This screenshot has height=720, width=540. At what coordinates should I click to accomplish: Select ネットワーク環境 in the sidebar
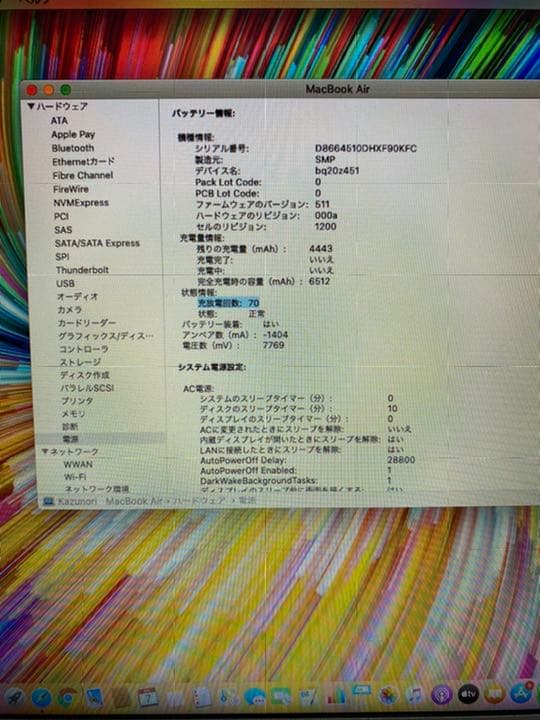tap(96, 489)
